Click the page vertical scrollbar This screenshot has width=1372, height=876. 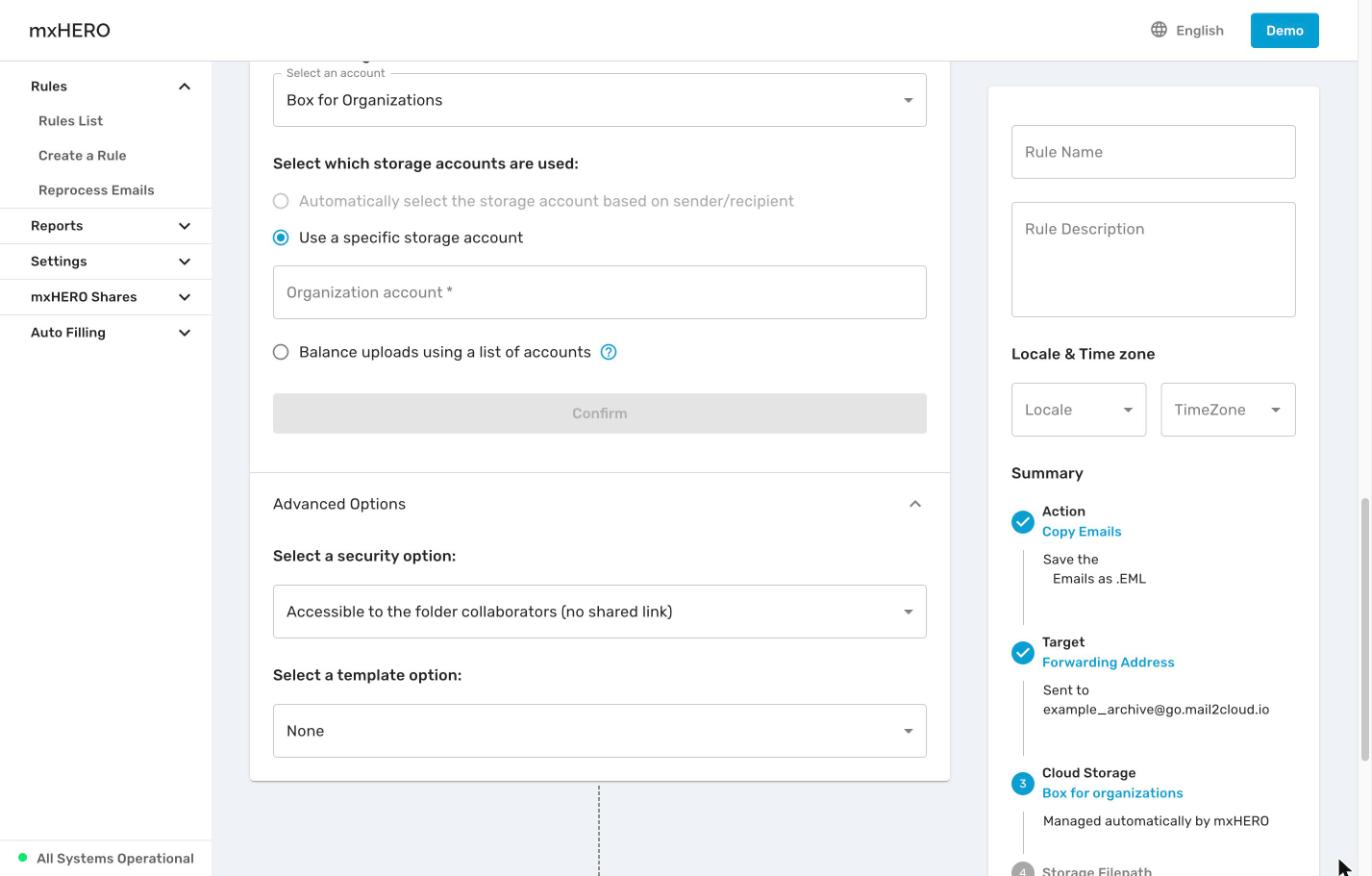[1365, 628]
